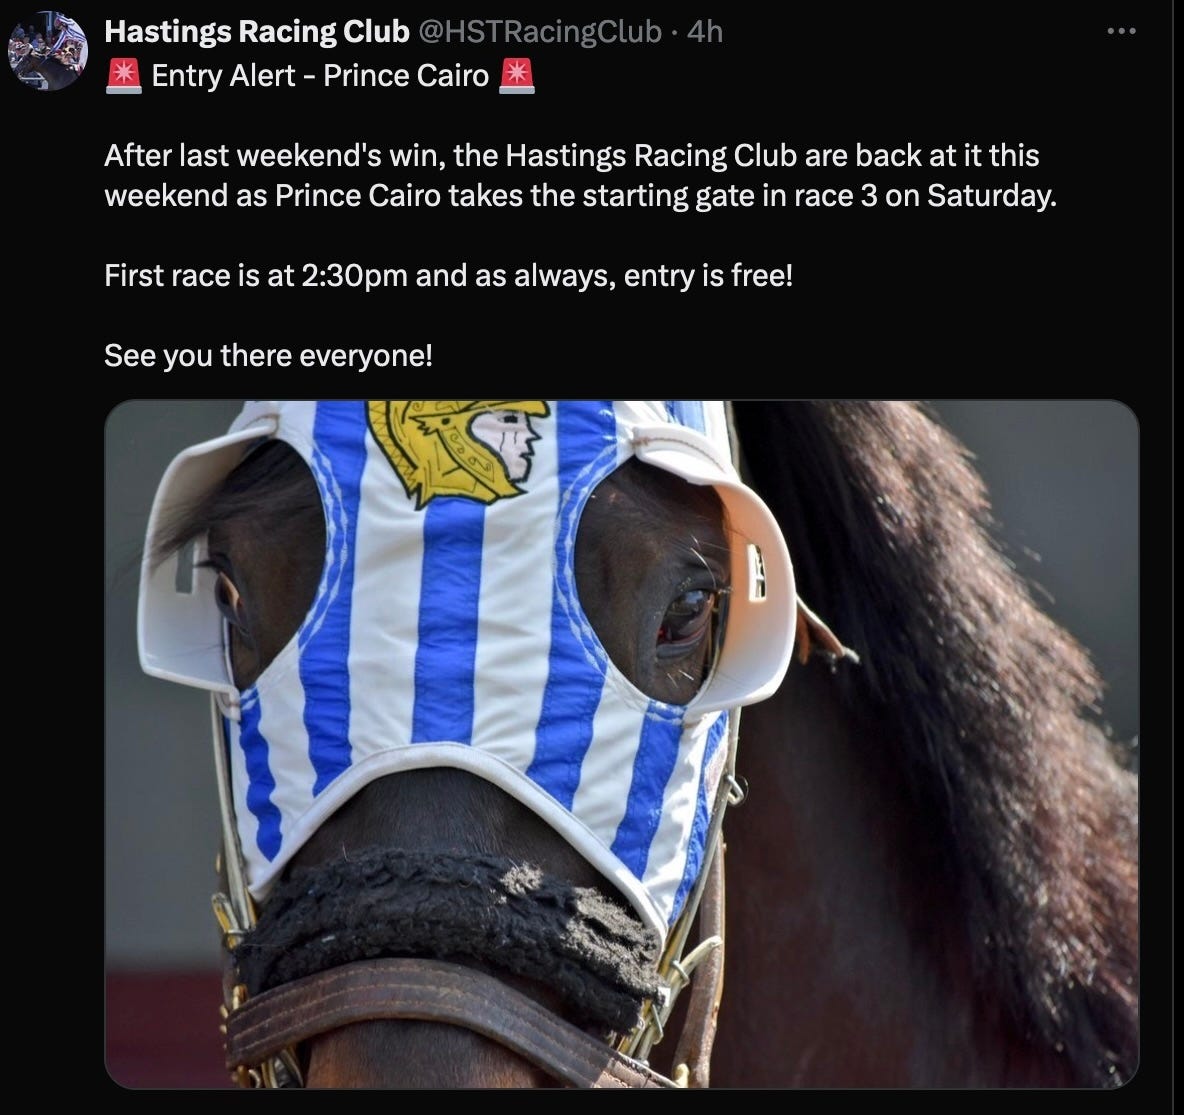Click the siren emoji before Entry Alert
This screenshot has width=1184, height=1115.
[x=124, y=75]
